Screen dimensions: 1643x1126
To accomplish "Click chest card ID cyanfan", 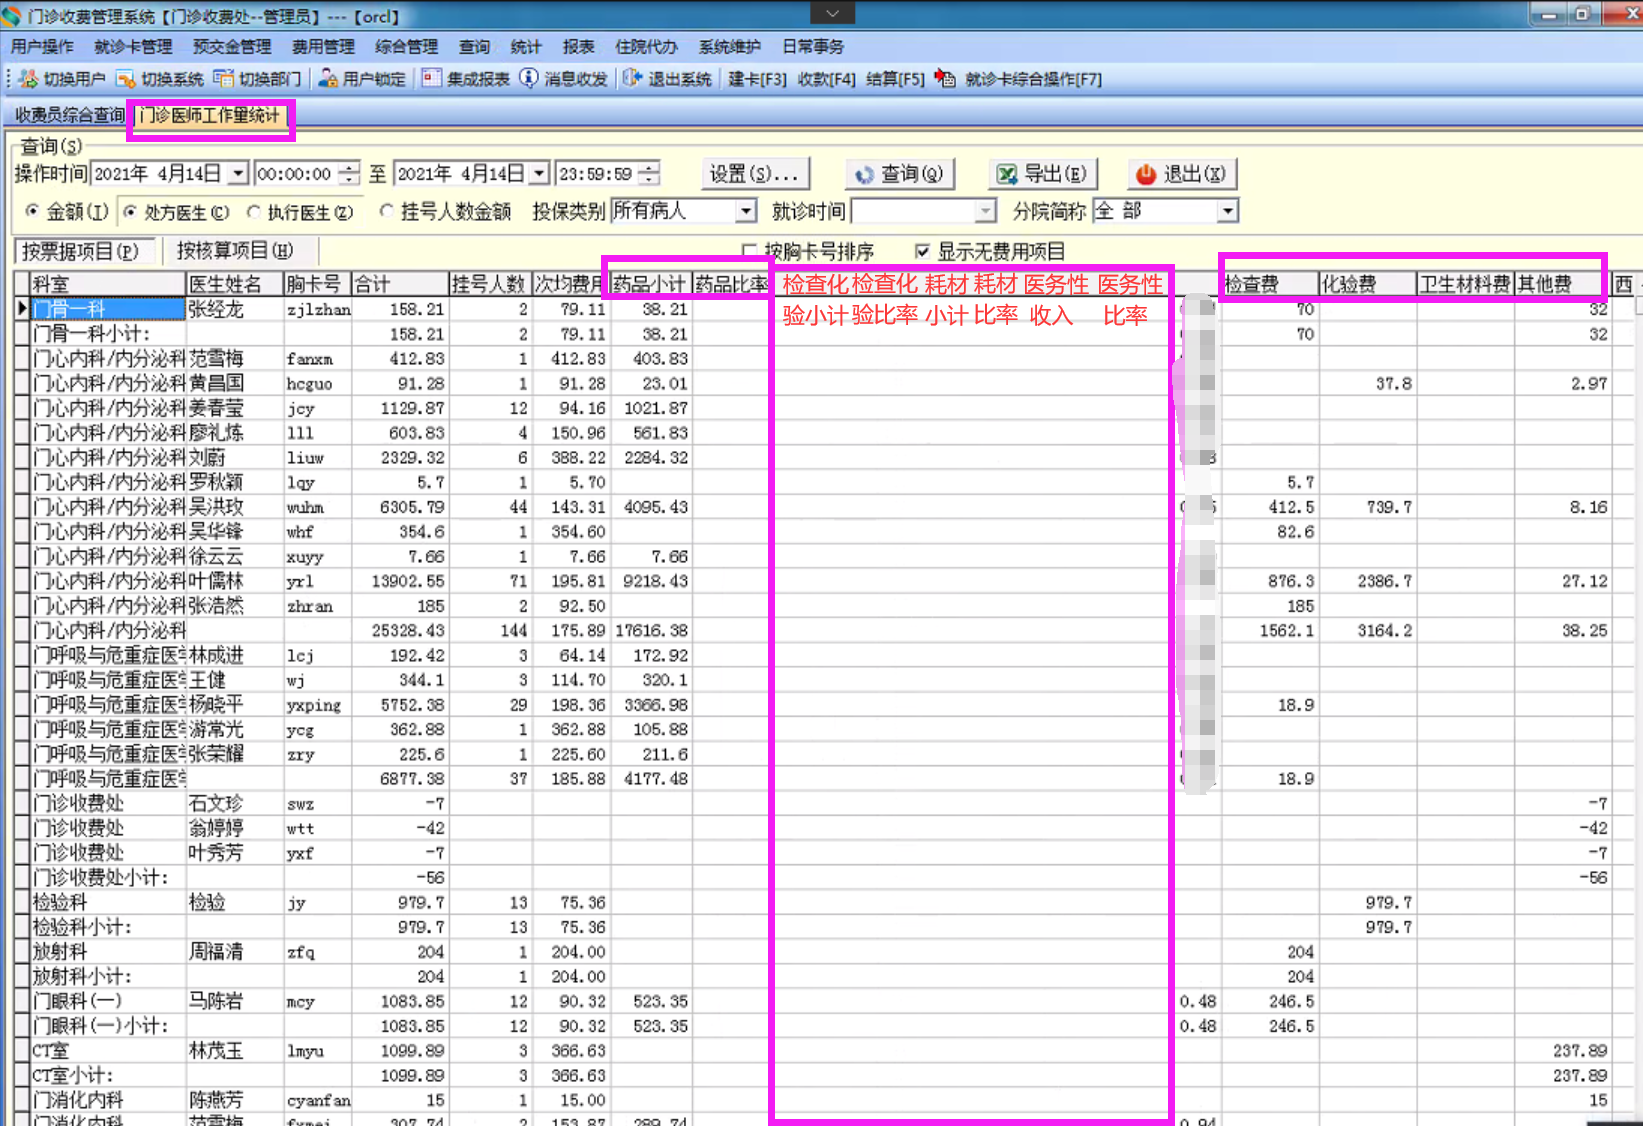I will 319,1100.
